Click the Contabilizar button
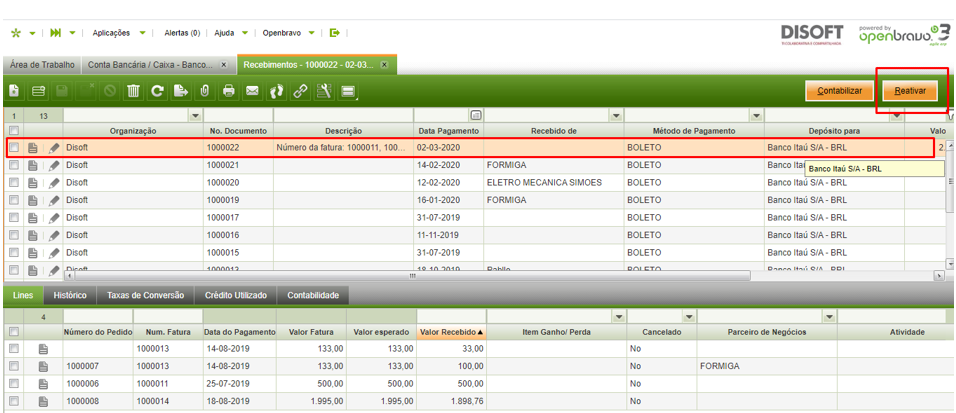This screenshot has width=956, height=413. pos(839,91)
